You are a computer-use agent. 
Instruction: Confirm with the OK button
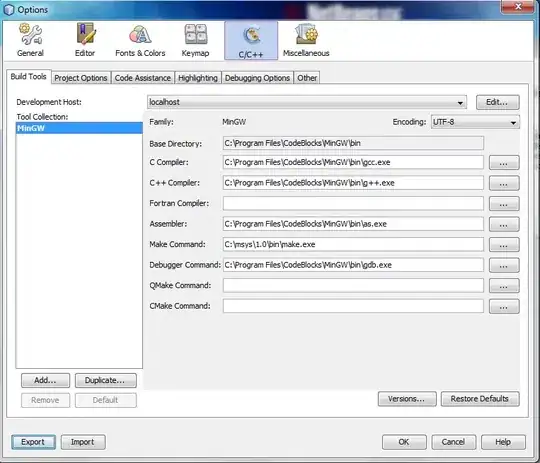tap(404, 442)
